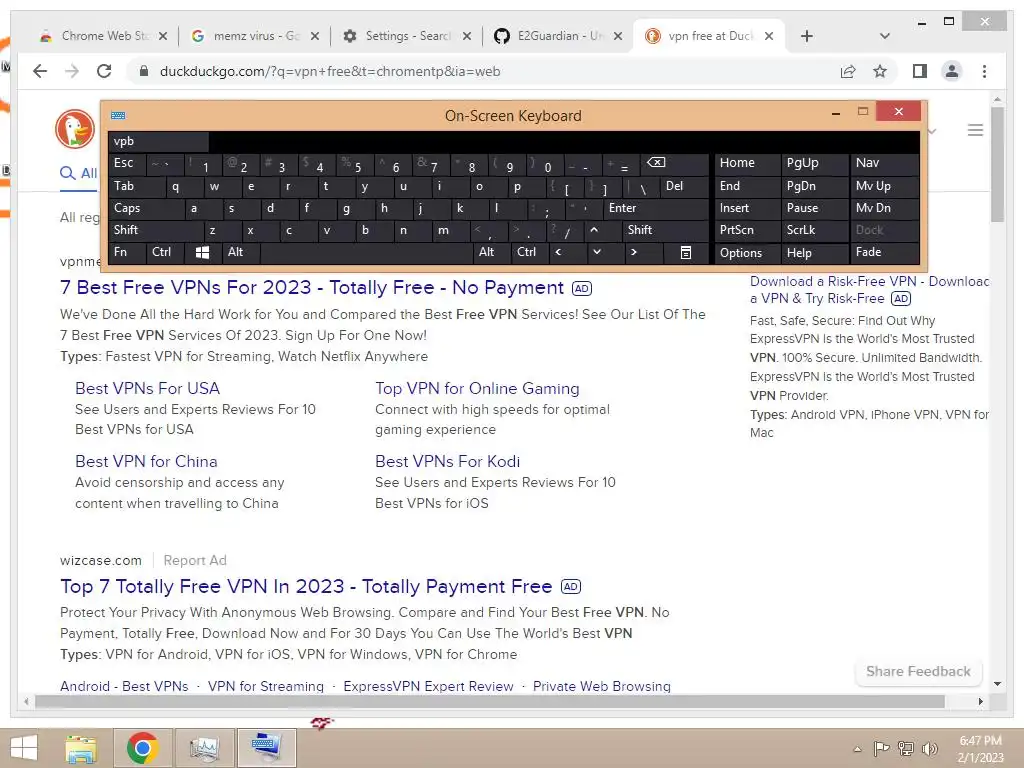The width and height of the screenshot is (1024, 768).
Task: Select the All search results tab
Action: click(x=78, y=173)
